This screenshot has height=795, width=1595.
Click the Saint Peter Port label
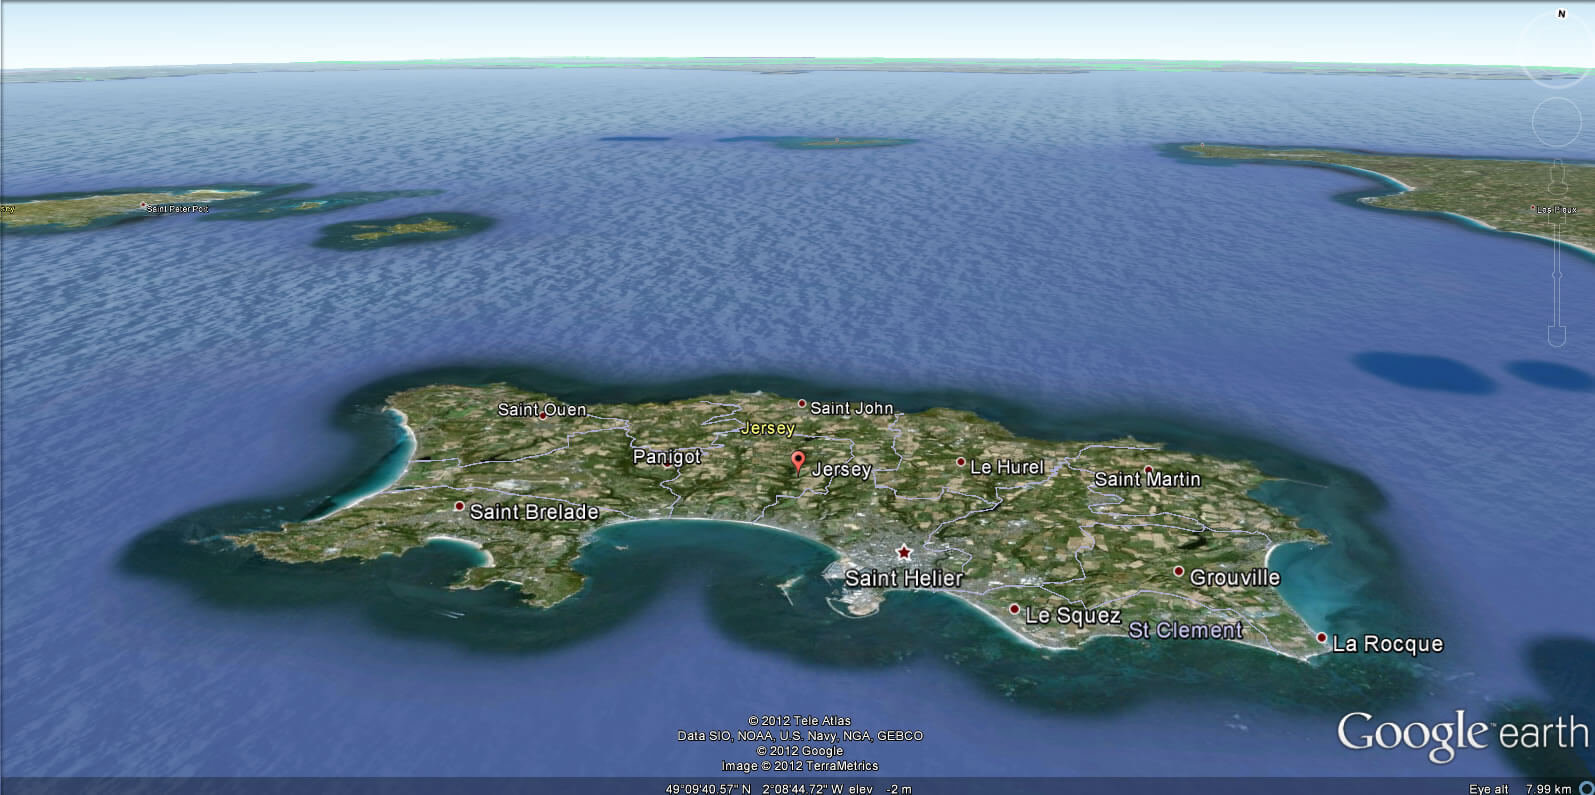click(177, 209)
